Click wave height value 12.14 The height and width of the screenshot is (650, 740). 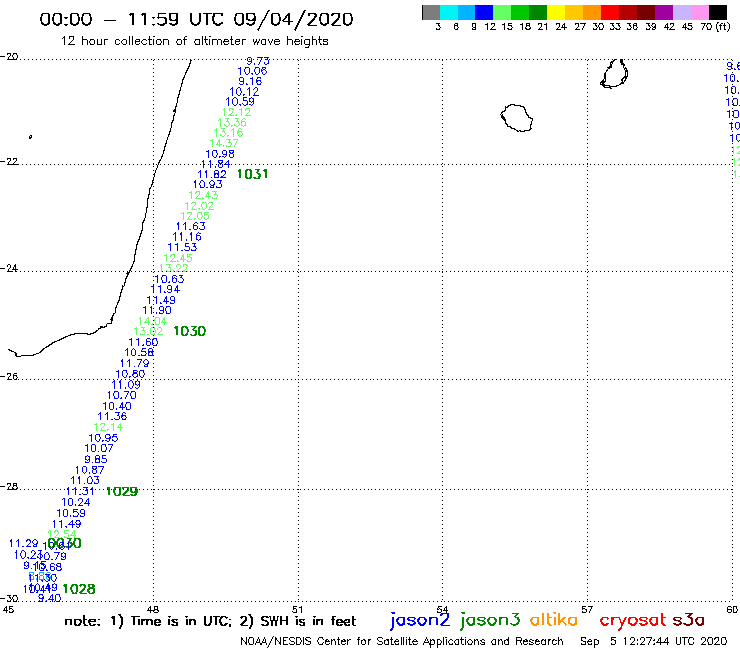tap(108, 427)
